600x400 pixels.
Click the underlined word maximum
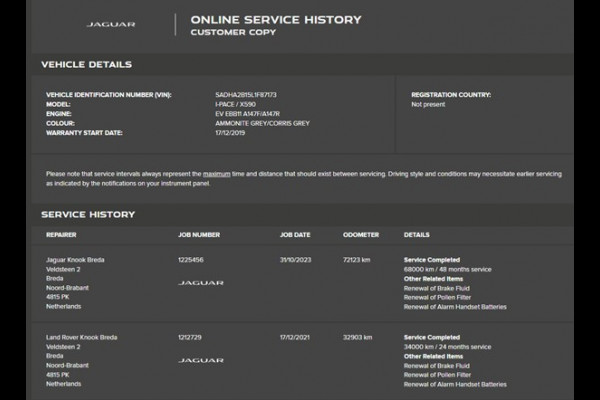pos(217,174)
